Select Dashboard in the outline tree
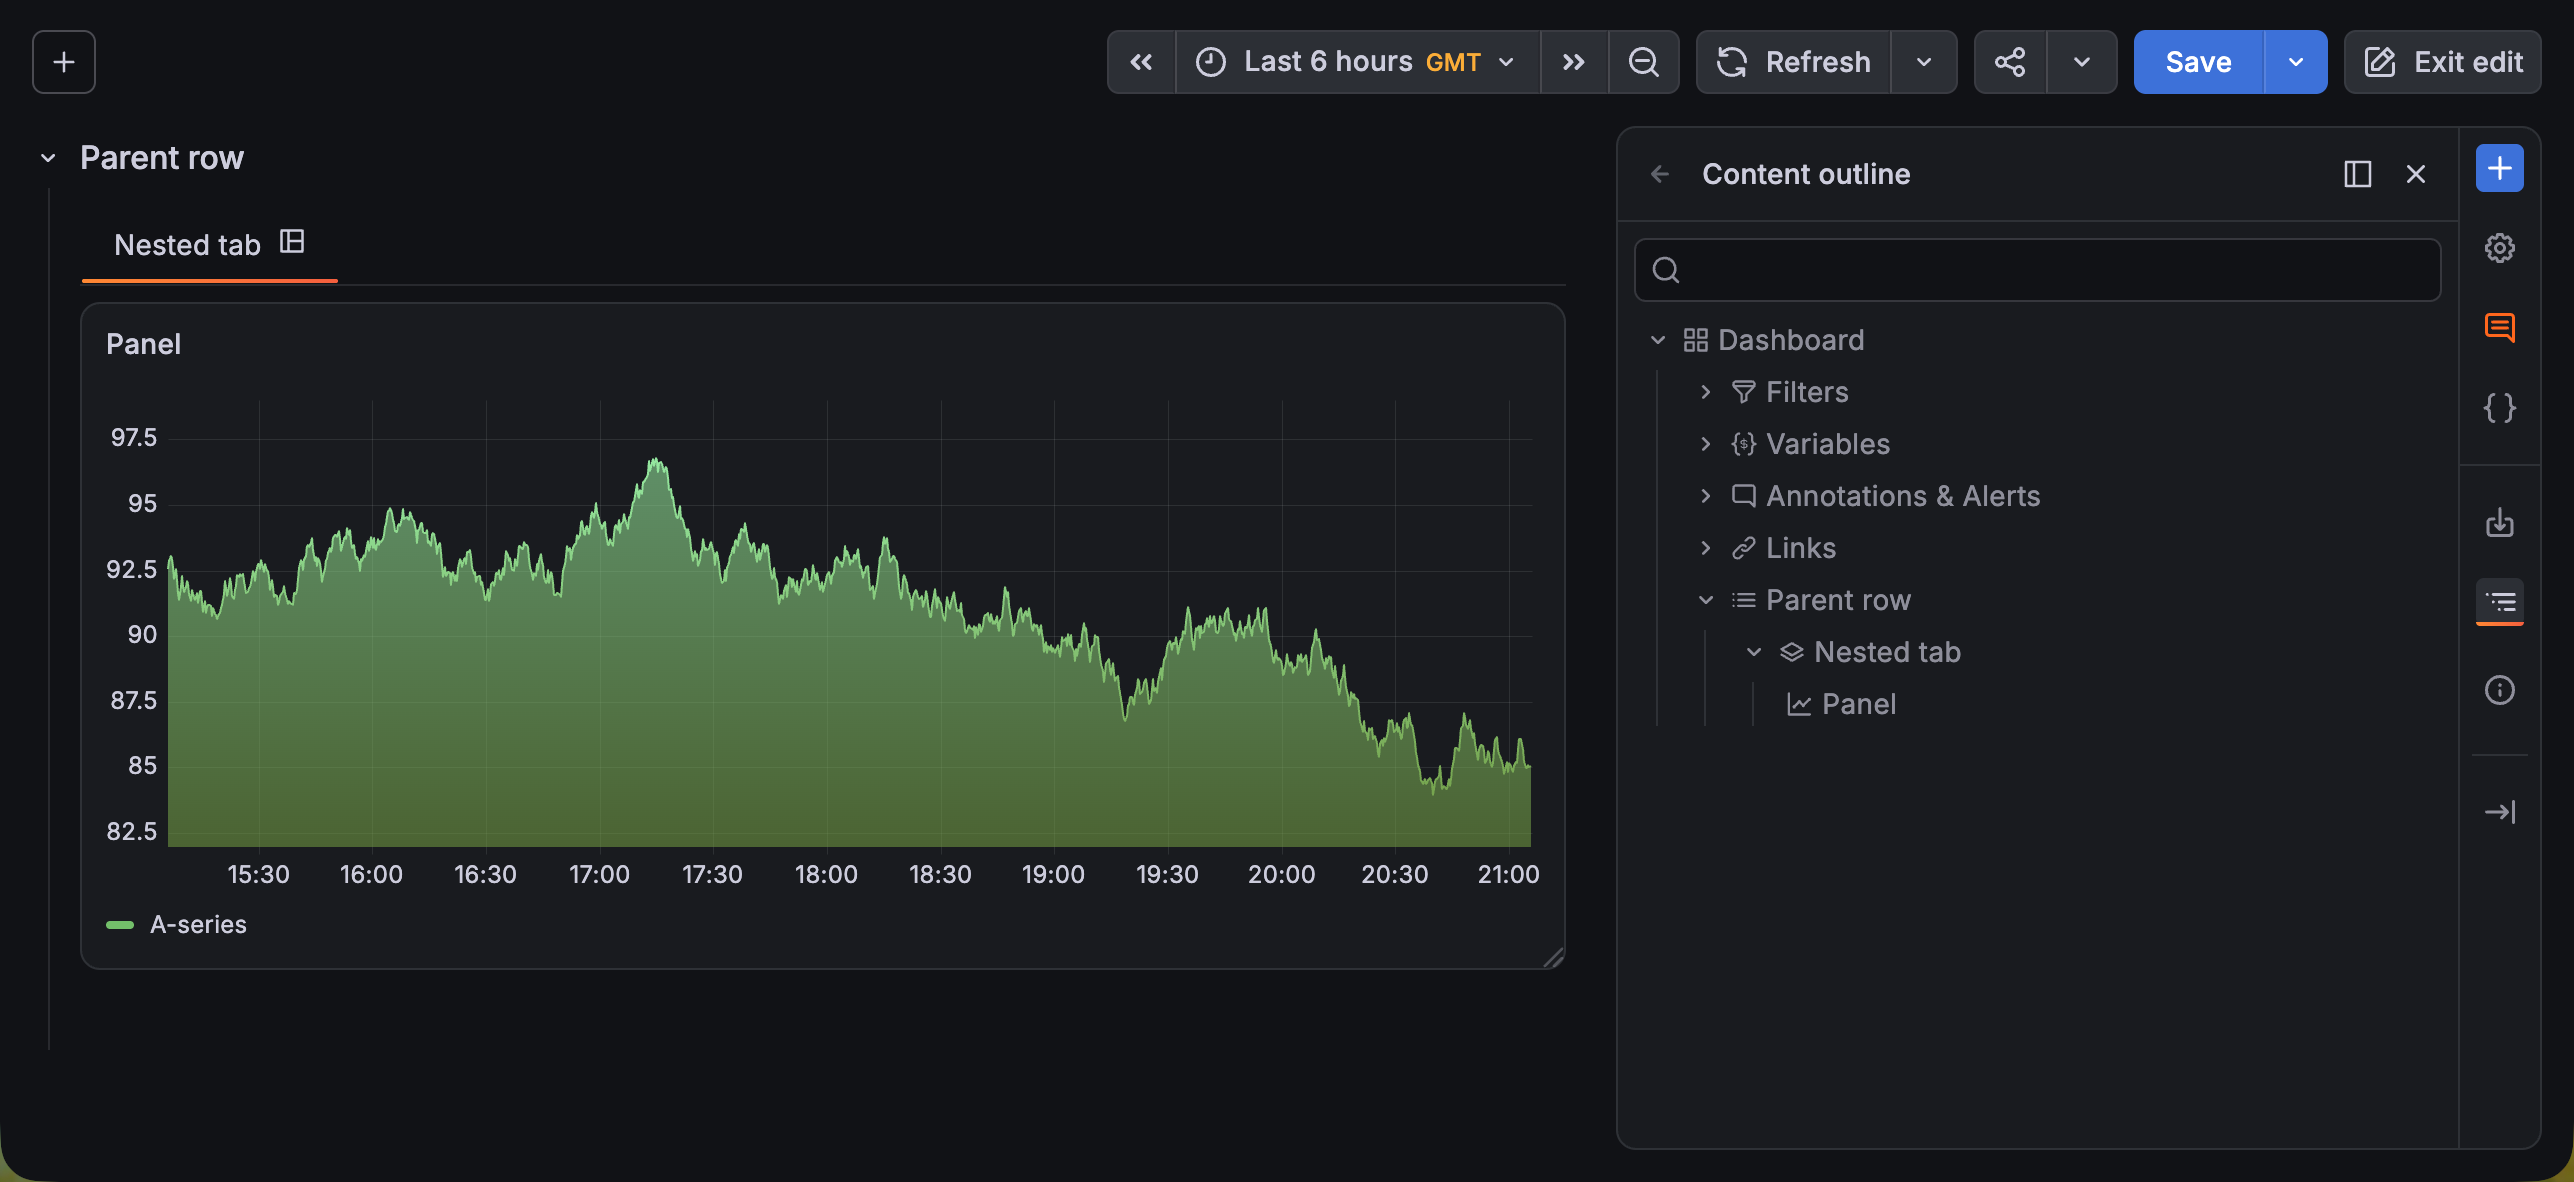 (x=1790, y=340)
